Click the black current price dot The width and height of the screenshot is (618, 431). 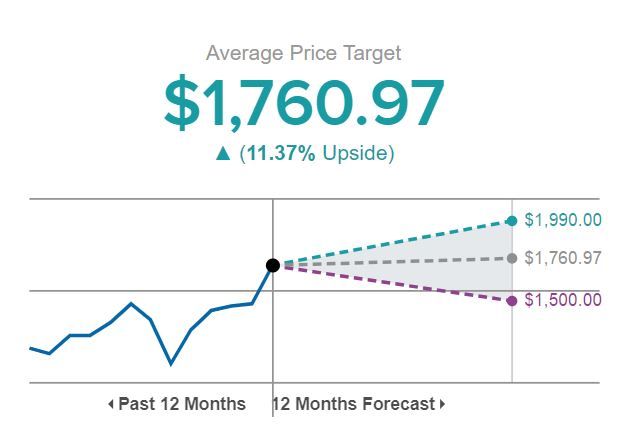273,265
